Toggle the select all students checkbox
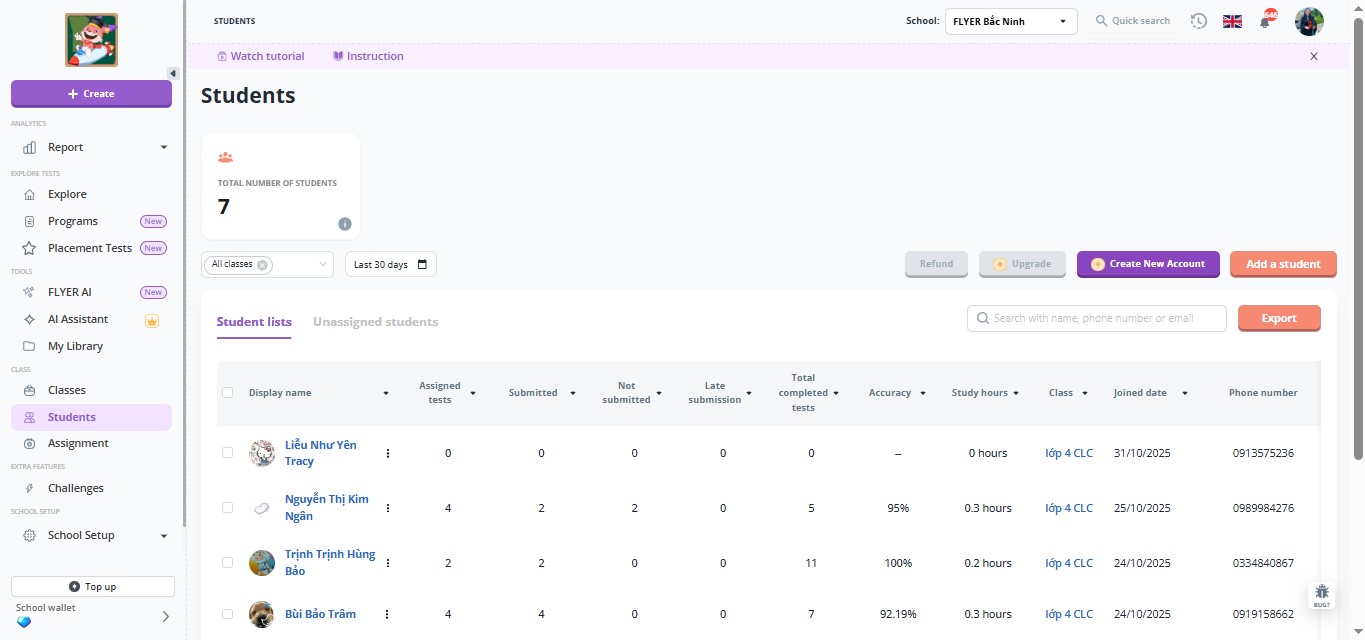 pos(228,393)
